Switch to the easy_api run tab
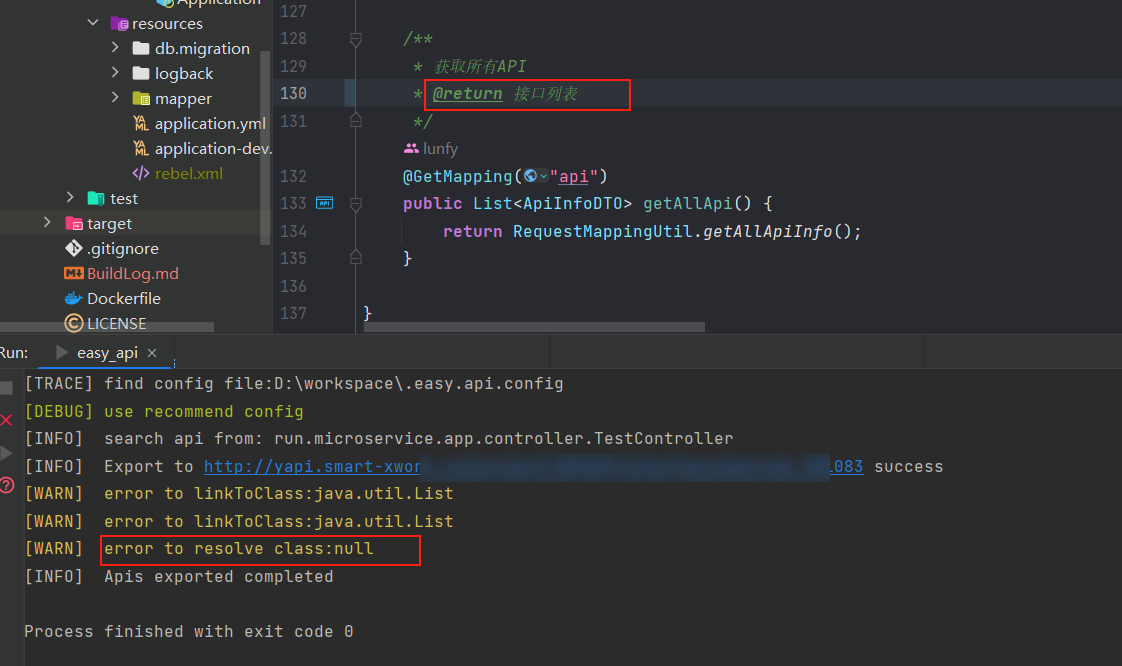Viewport: 1122px width, 666px height. pyautogui.click(x=107, y=353)
